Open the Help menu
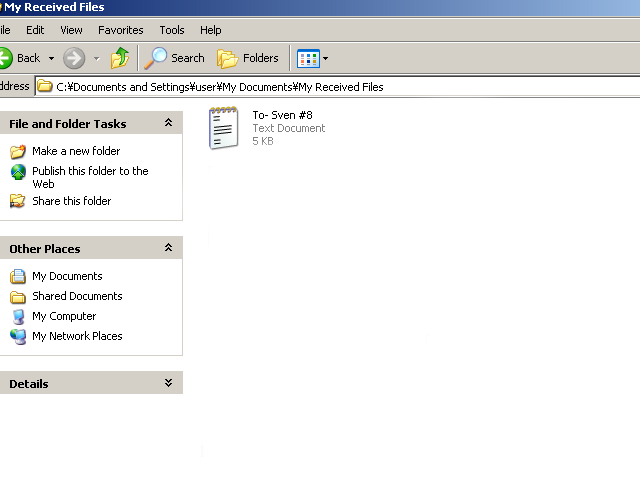Viewport: 640px width, 480px height. (x=210, y=30)
